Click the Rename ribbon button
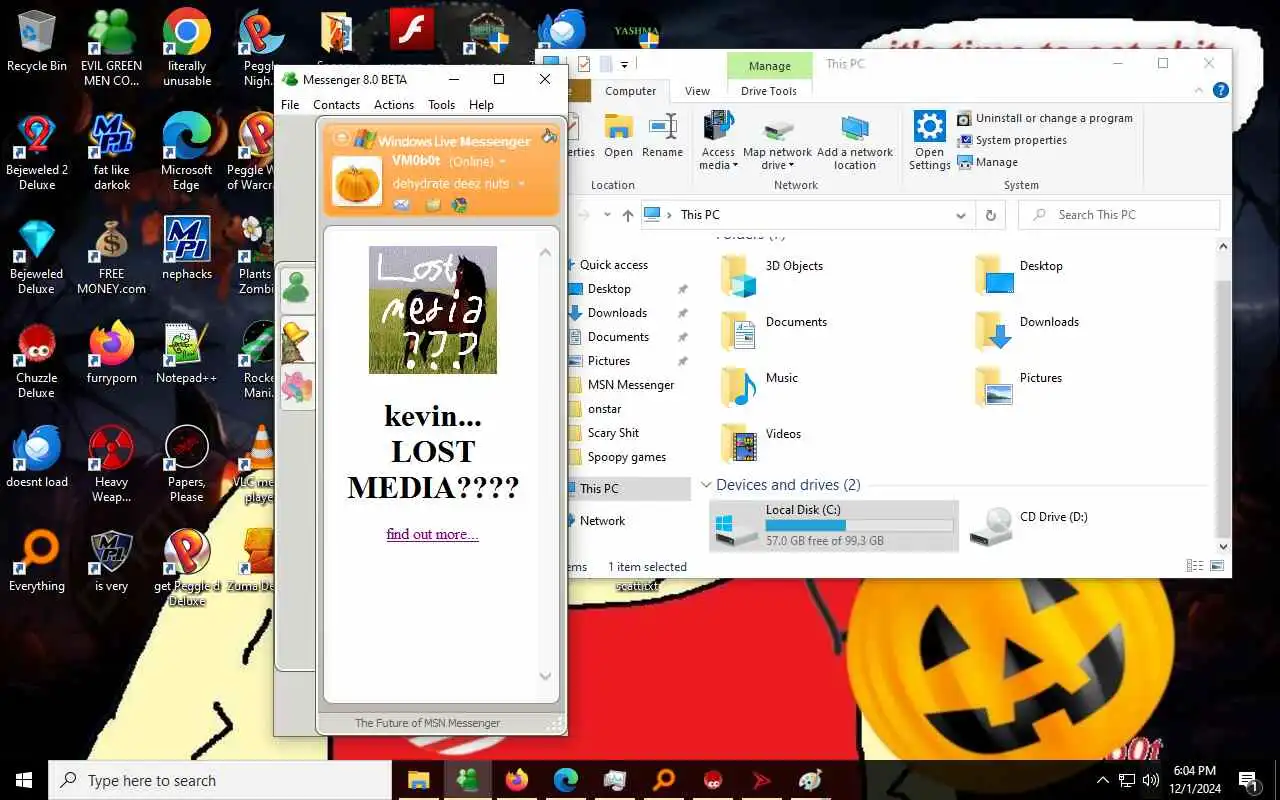Image resolution: width=1280 pixels, height=800 pixels. tap(662, 136)
